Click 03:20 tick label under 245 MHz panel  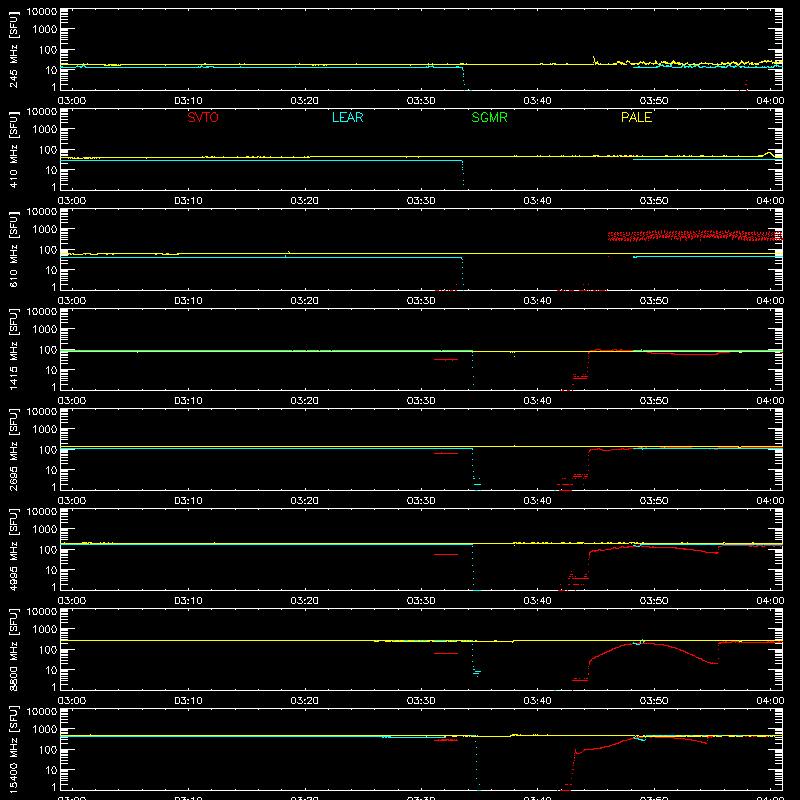(305, 101)
